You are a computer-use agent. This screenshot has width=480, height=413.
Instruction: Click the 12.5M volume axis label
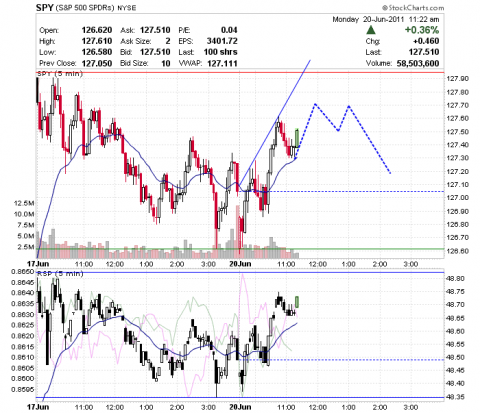click(x=24, y=203)
